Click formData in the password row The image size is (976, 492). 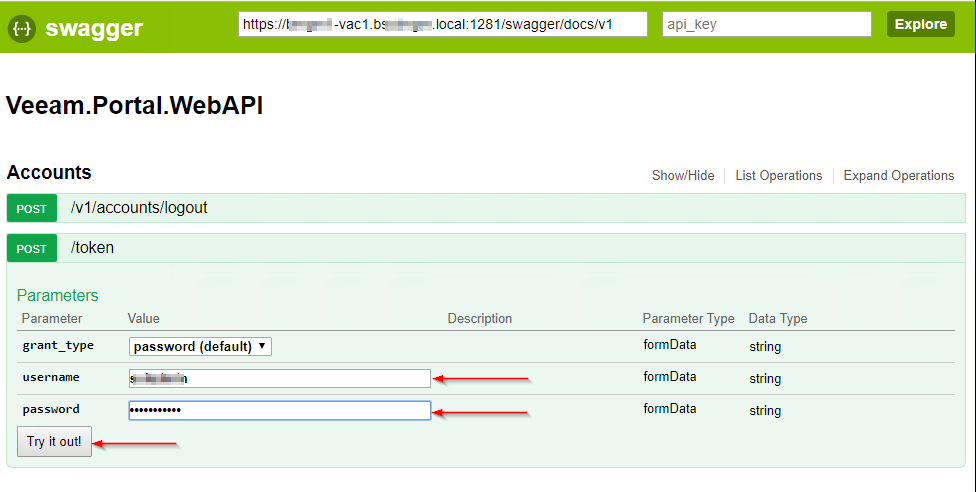tap(670, 409)
